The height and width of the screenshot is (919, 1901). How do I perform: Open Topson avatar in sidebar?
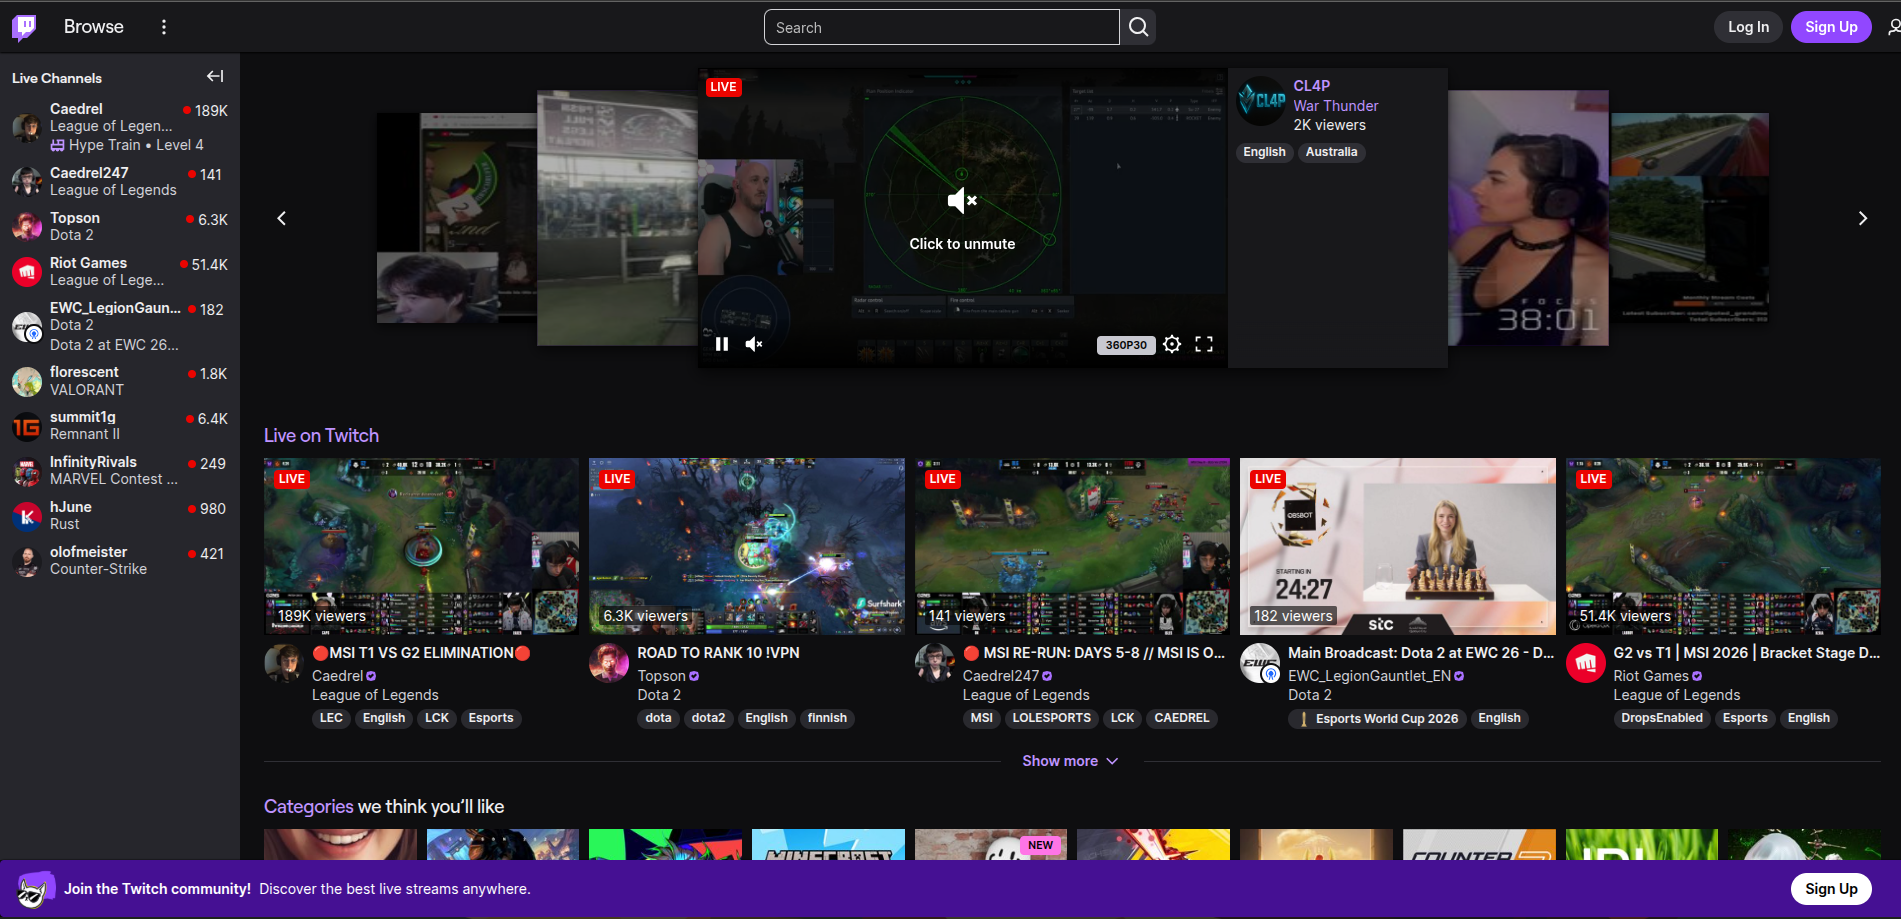[27, 226]
